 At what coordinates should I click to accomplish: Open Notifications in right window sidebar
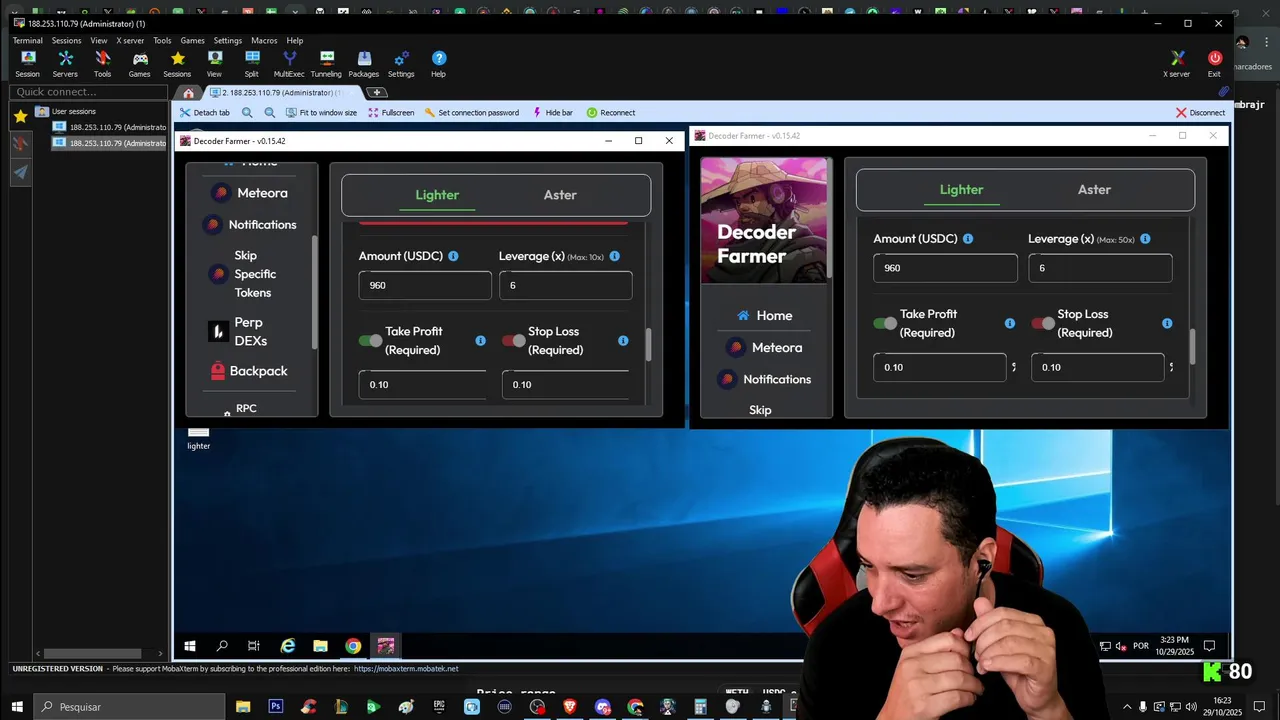pyautogui.click(x=764, y=379)
